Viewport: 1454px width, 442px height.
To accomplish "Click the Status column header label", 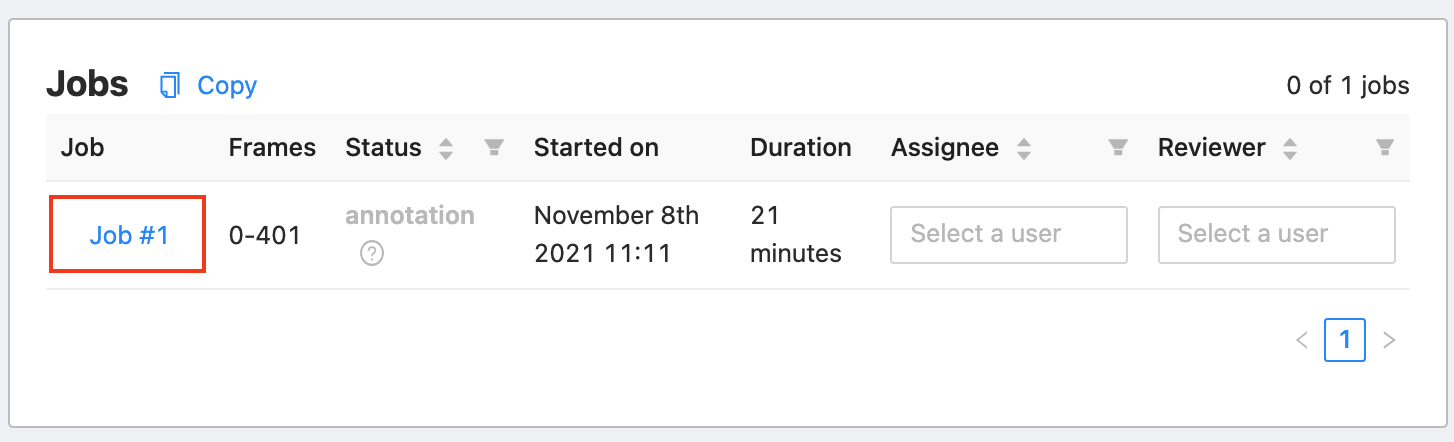I will 383,148.
